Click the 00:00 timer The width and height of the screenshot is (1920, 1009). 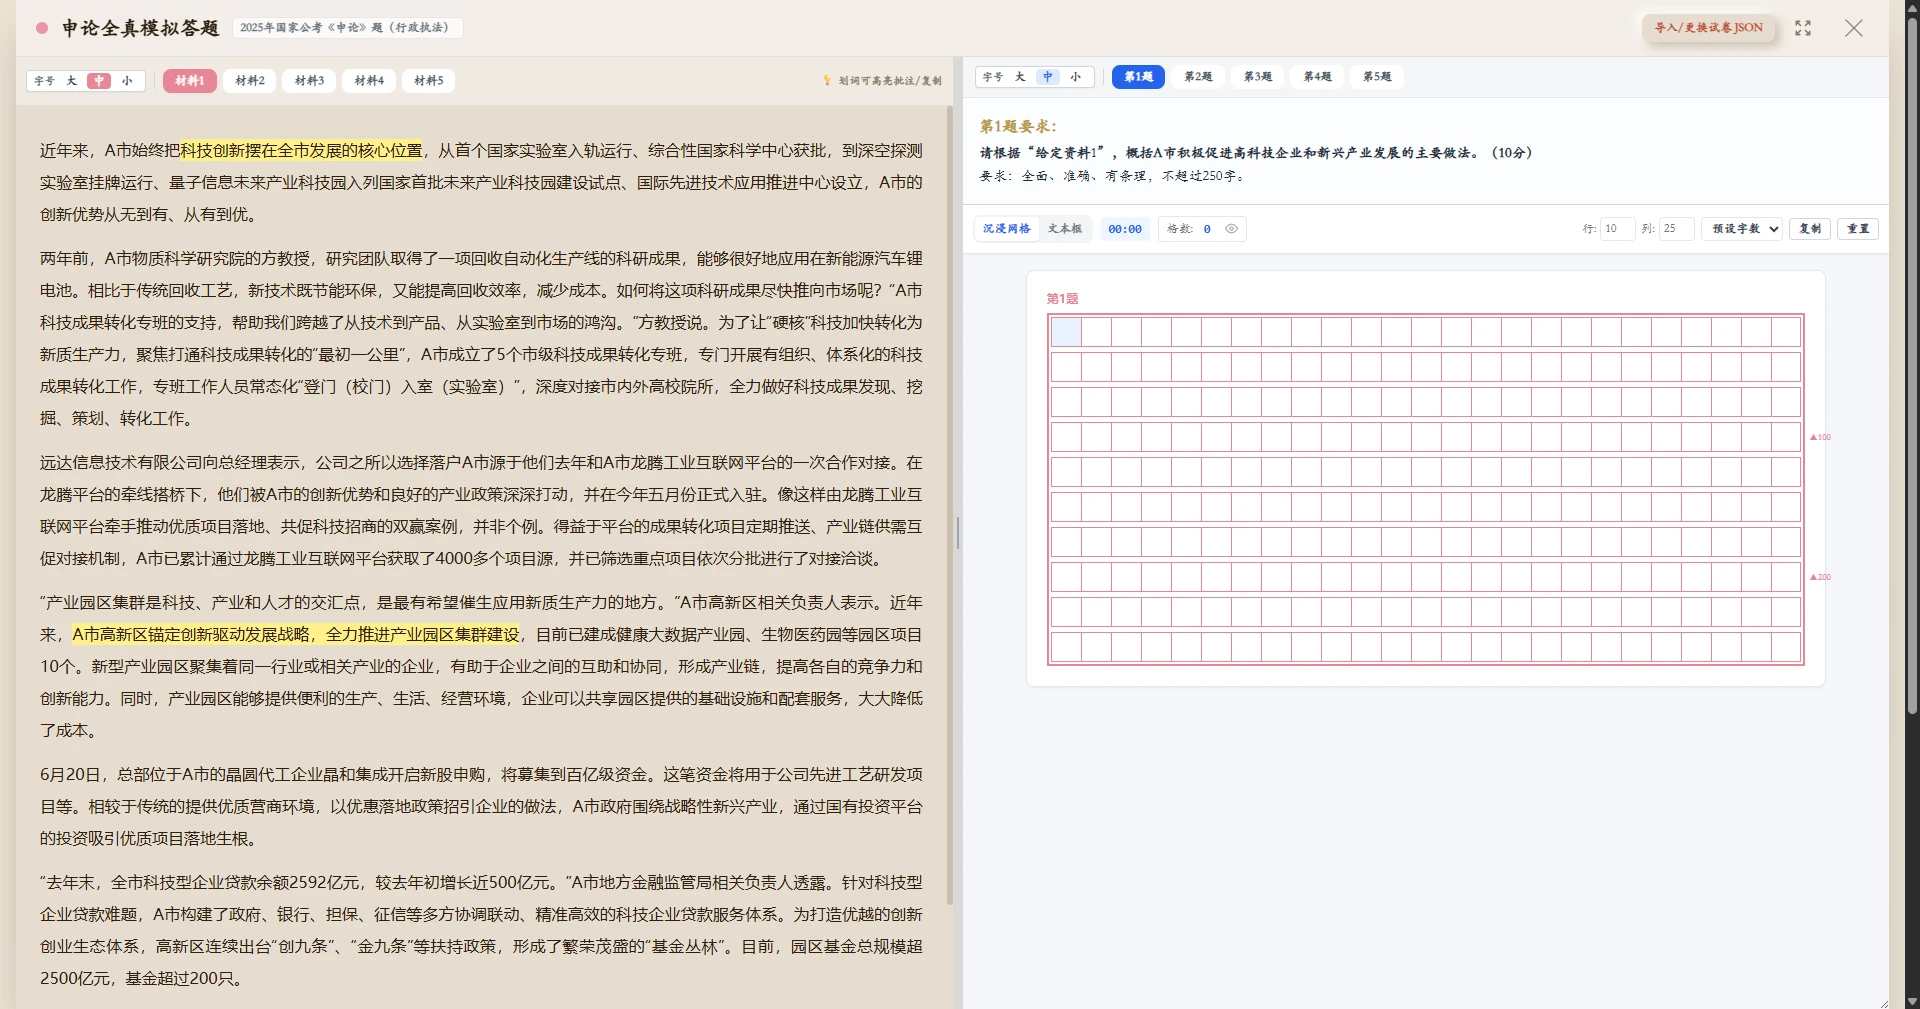[x=1125, y=229]
